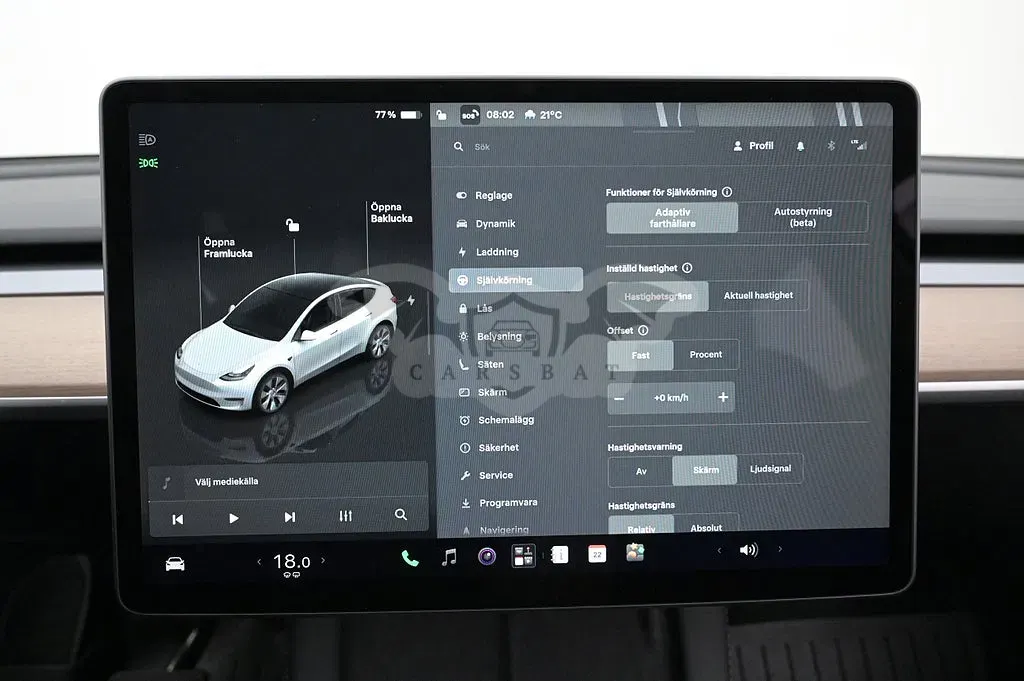1024x681 pixels.
Task: Open the Calendar app
Action: [597, 554]
